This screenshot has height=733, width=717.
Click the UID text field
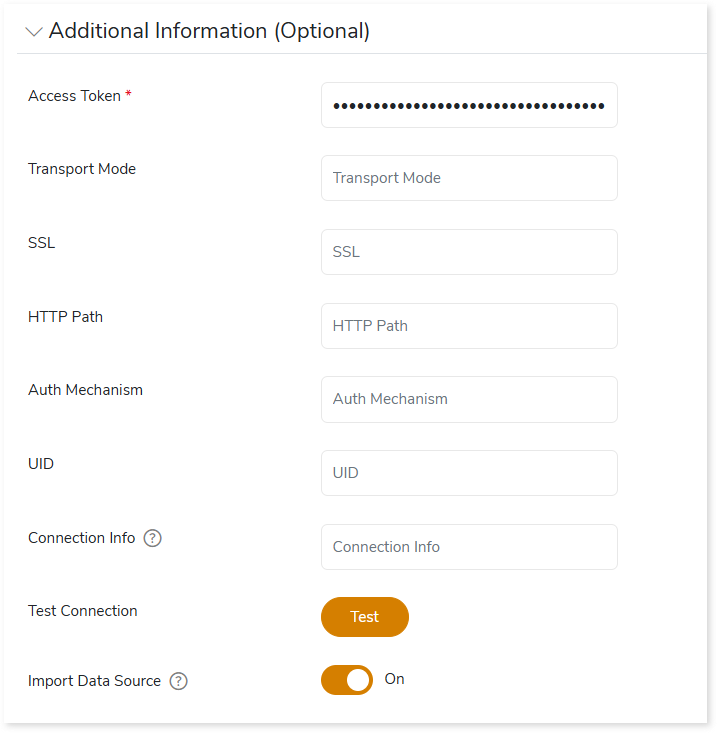[x=469, y=473]
